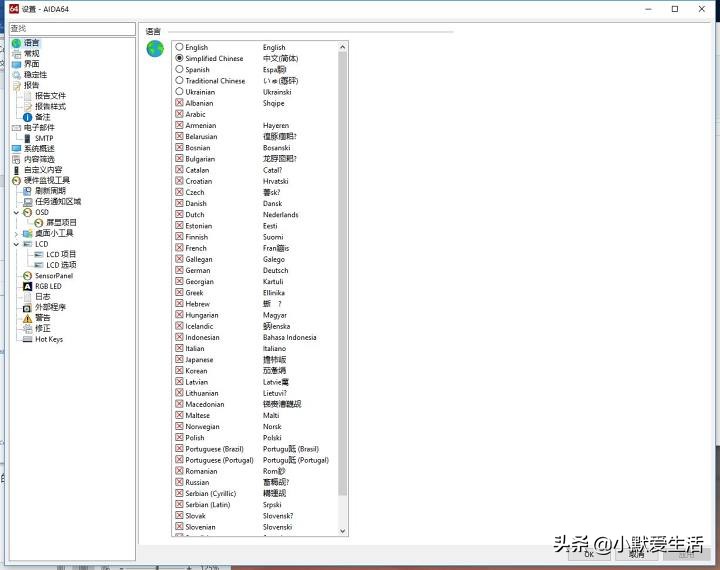The width and height of the screenshot is (720, 570).
Task: Focus the 查找 search field
Action: coord(72,28)
